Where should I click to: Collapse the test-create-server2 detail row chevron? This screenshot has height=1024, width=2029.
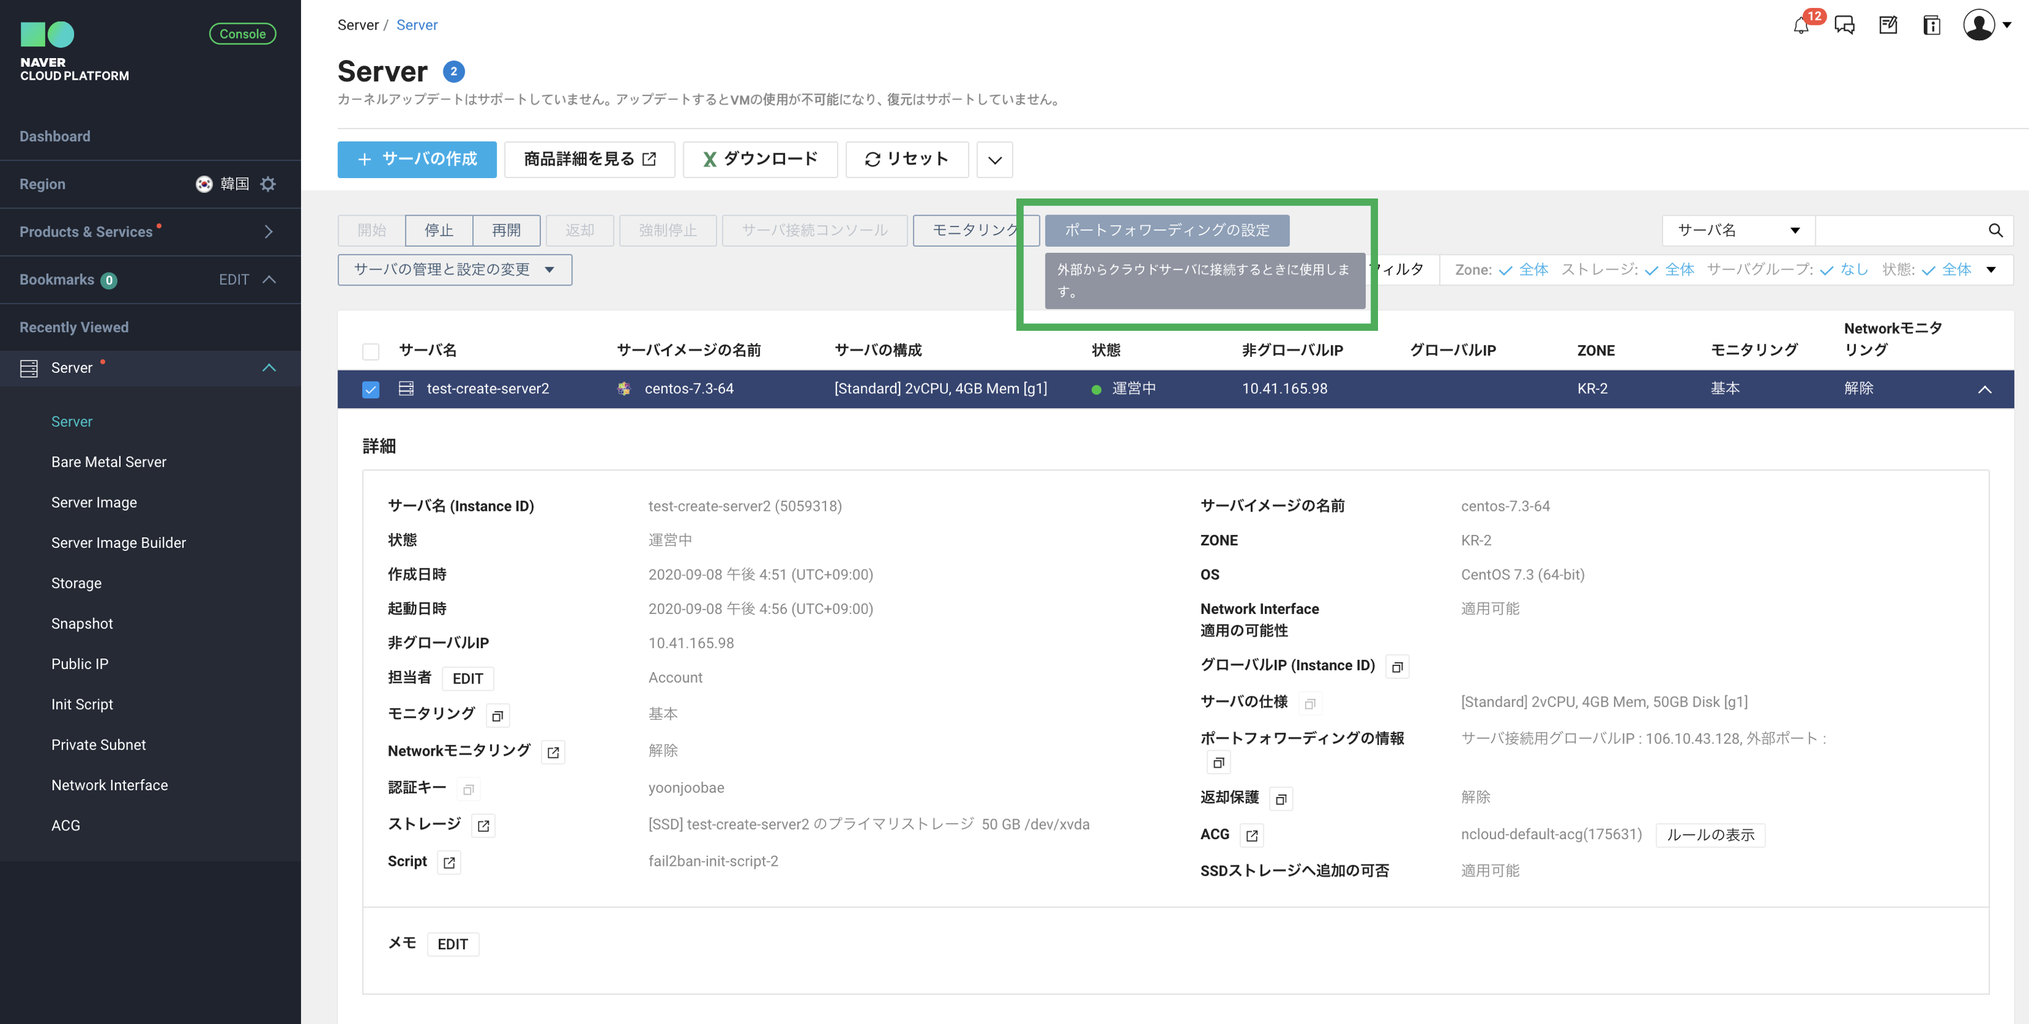point(1985,389)
